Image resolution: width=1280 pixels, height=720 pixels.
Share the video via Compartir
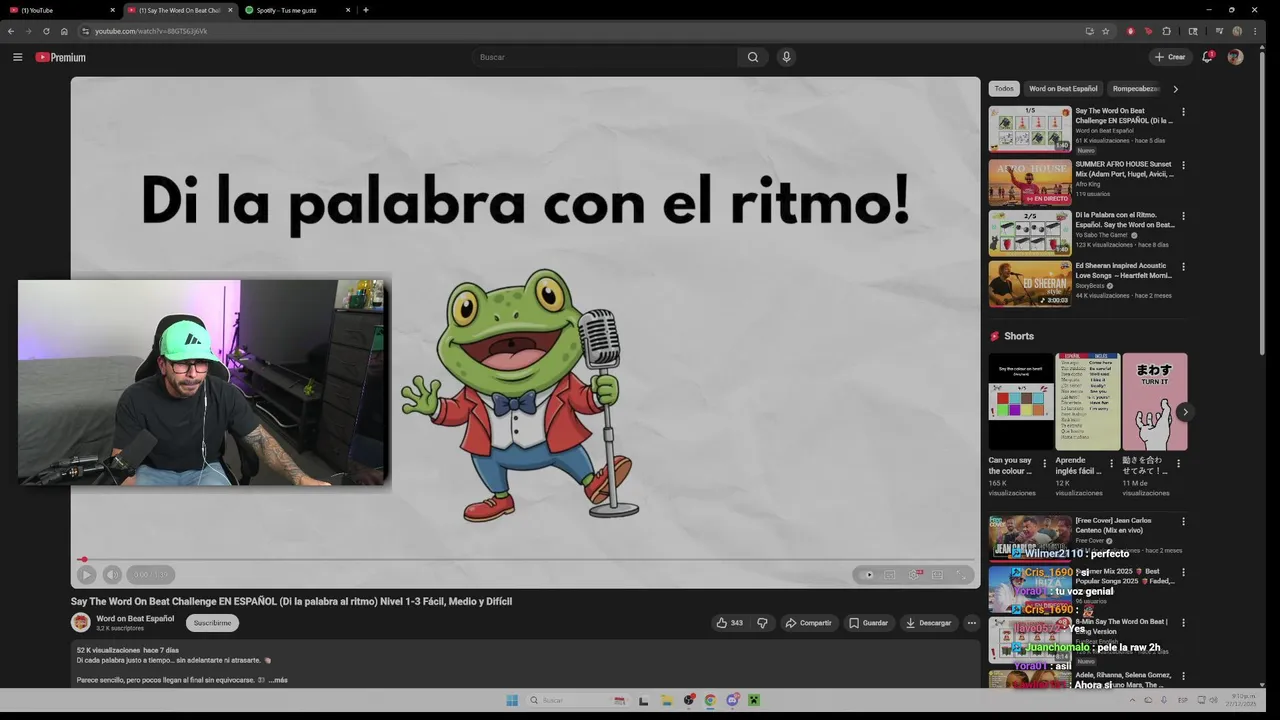click(808, 623)
